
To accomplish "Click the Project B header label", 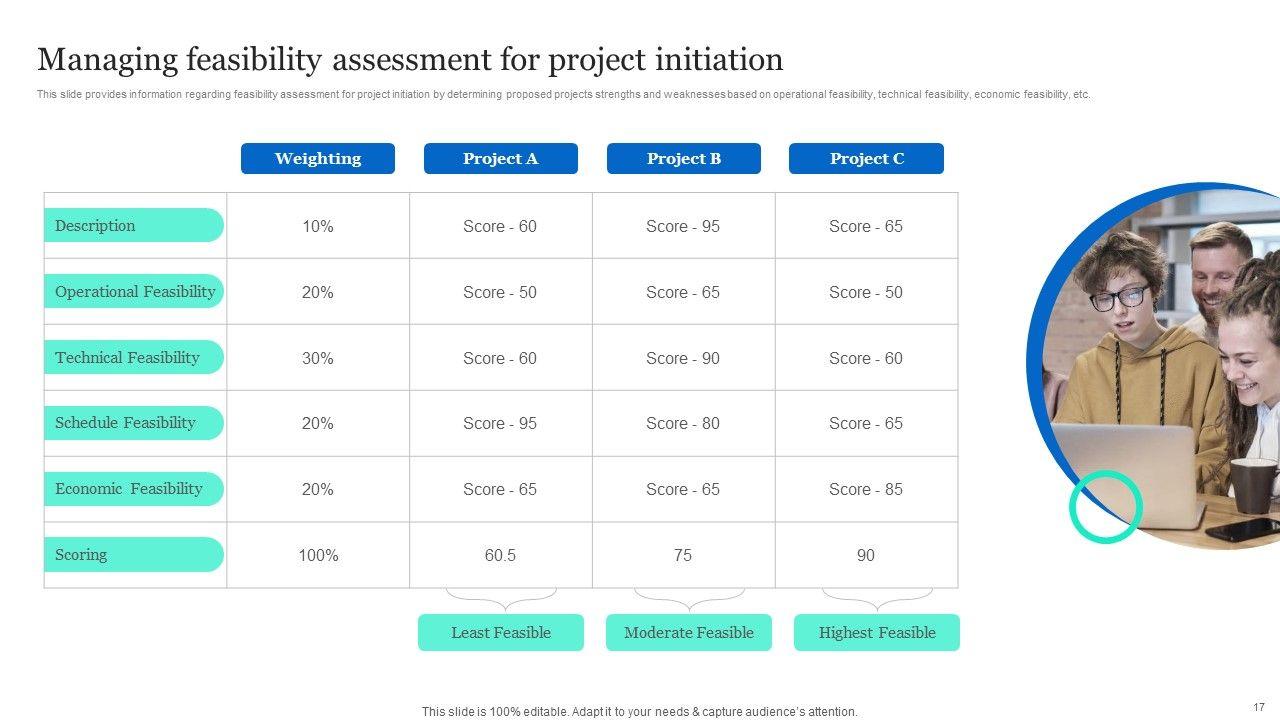I will (683, 159).
